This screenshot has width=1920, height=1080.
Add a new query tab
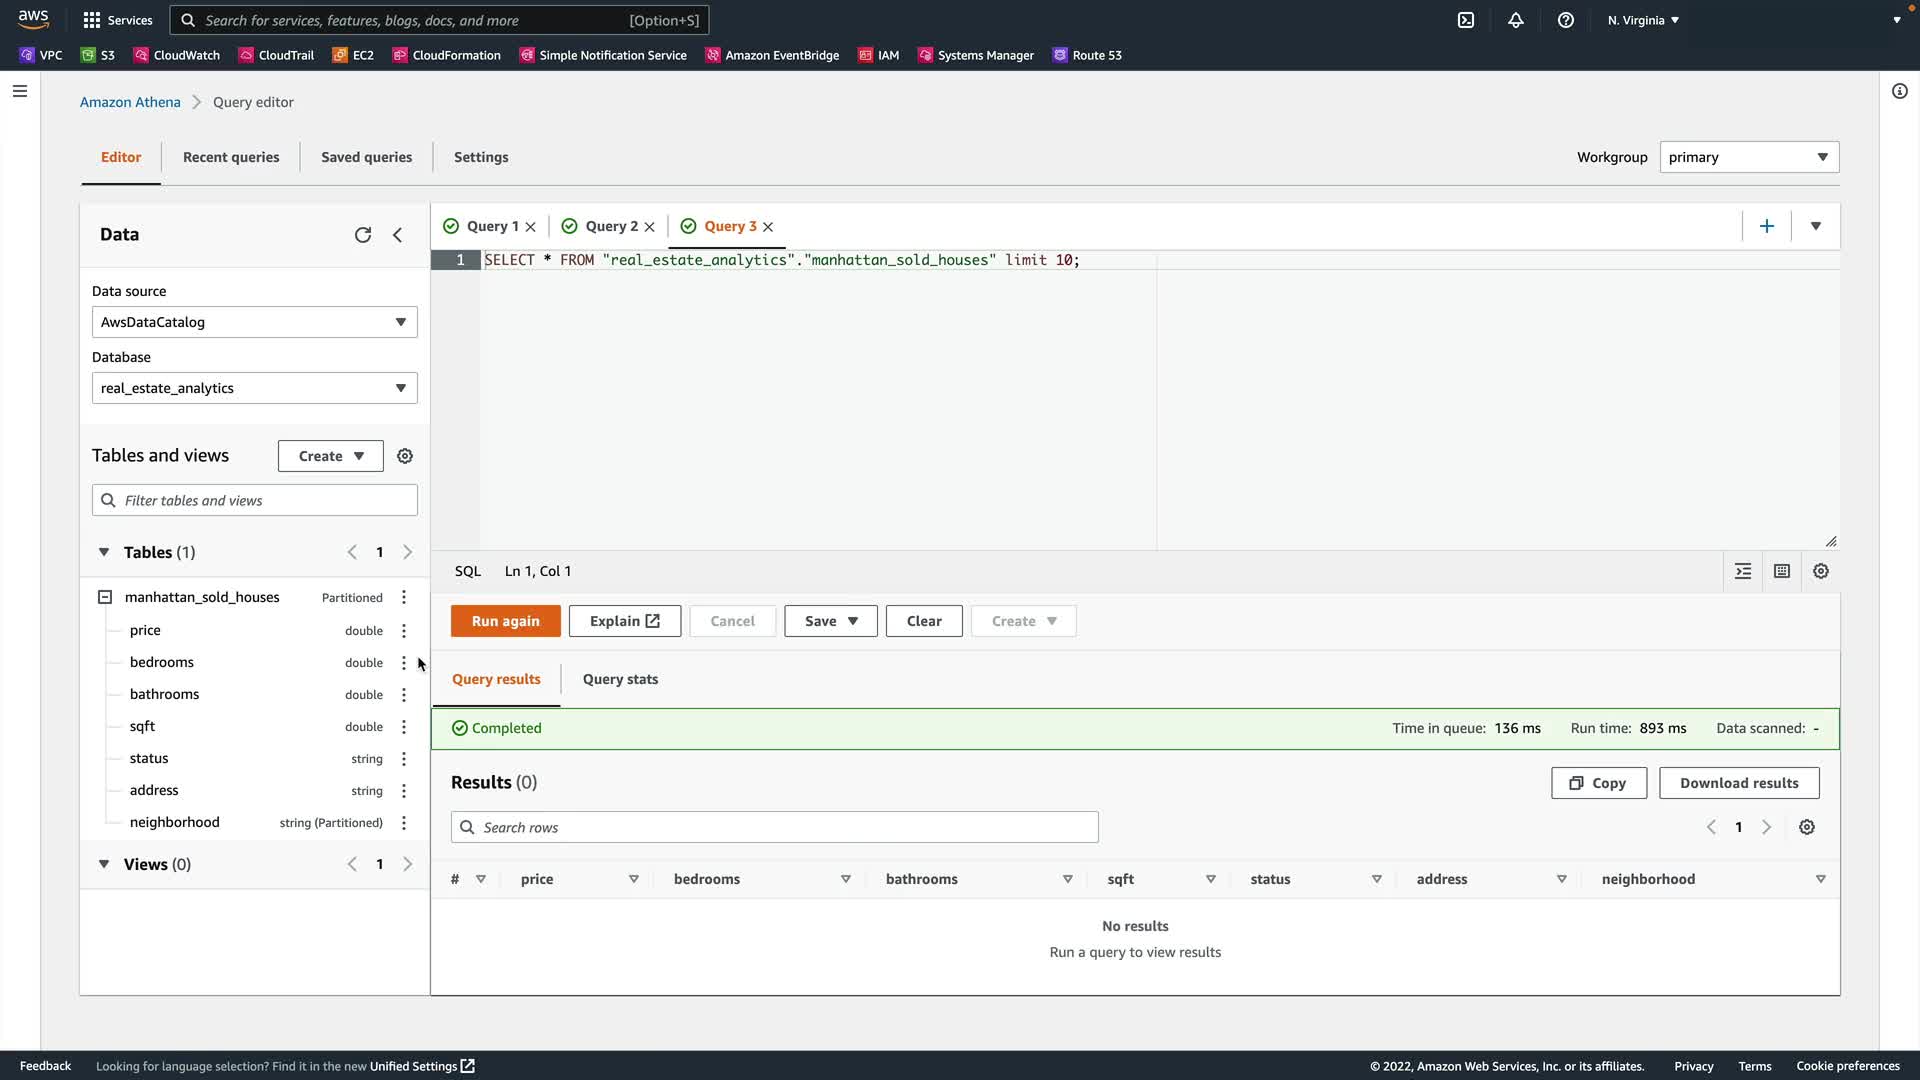[1767, 226]
